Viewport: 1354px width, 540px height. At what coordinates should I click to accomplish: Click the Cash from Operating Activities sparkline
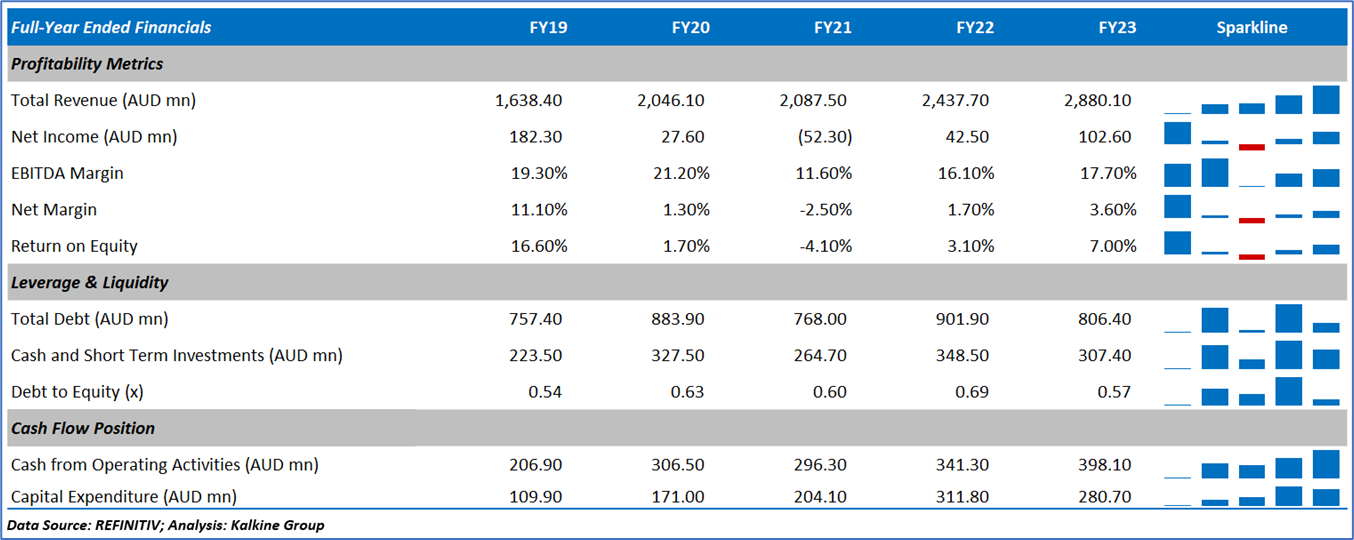(1252, 465)
